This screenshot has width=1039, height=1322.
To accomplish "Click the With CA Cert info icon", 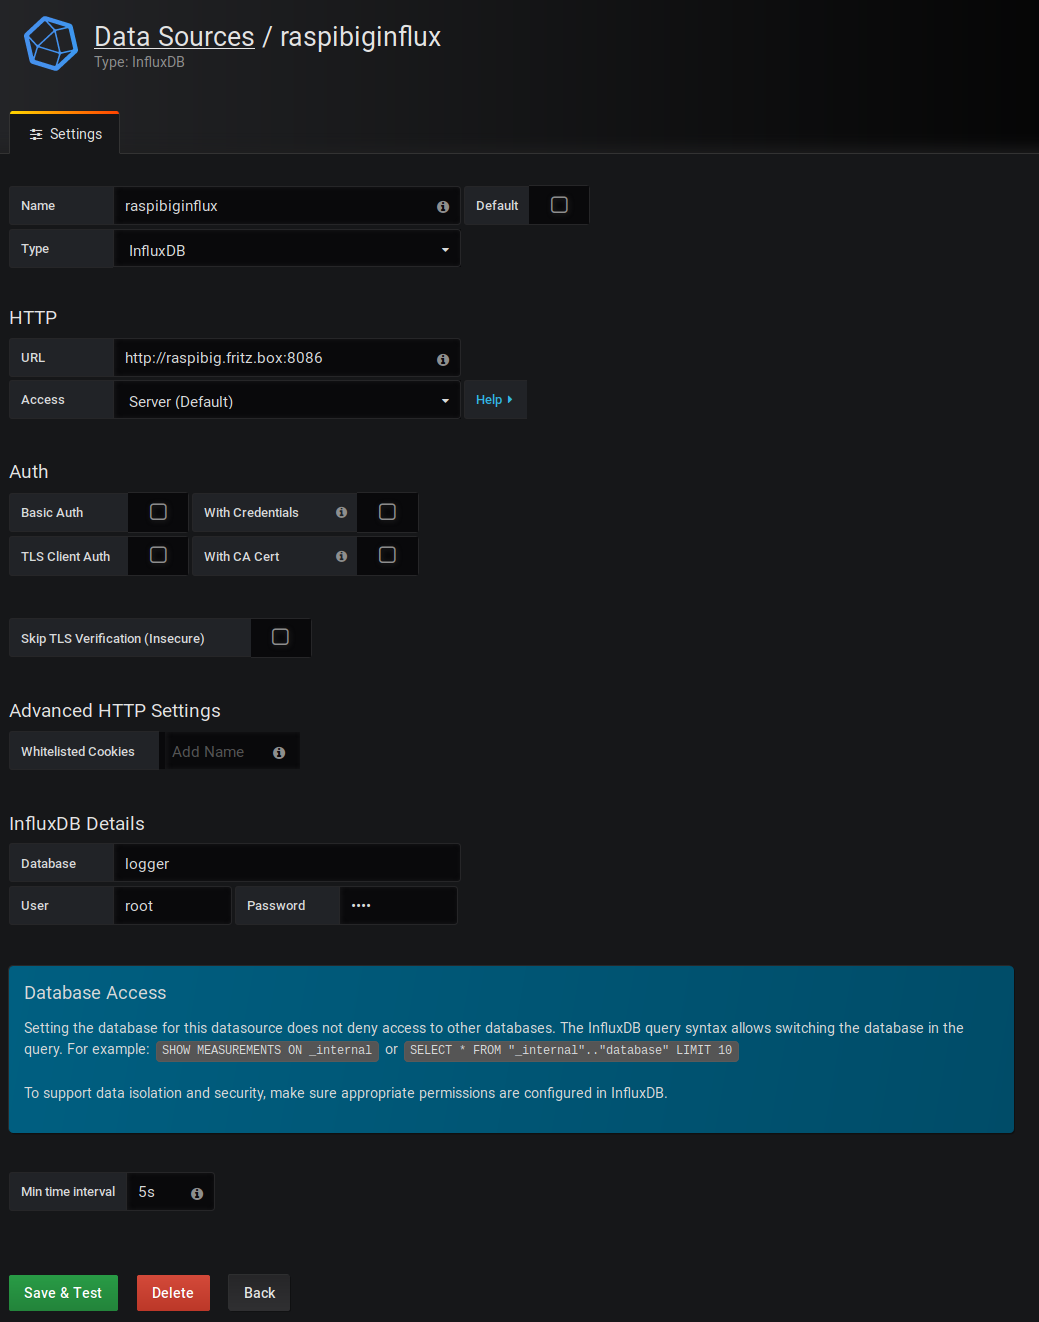I will pyautogui.click(x=342, y=557).
